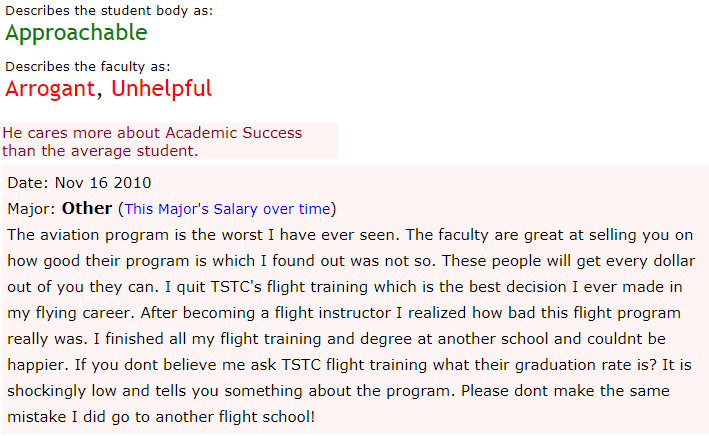Click the 'Describes the faculty as' label

click(88, 66)
